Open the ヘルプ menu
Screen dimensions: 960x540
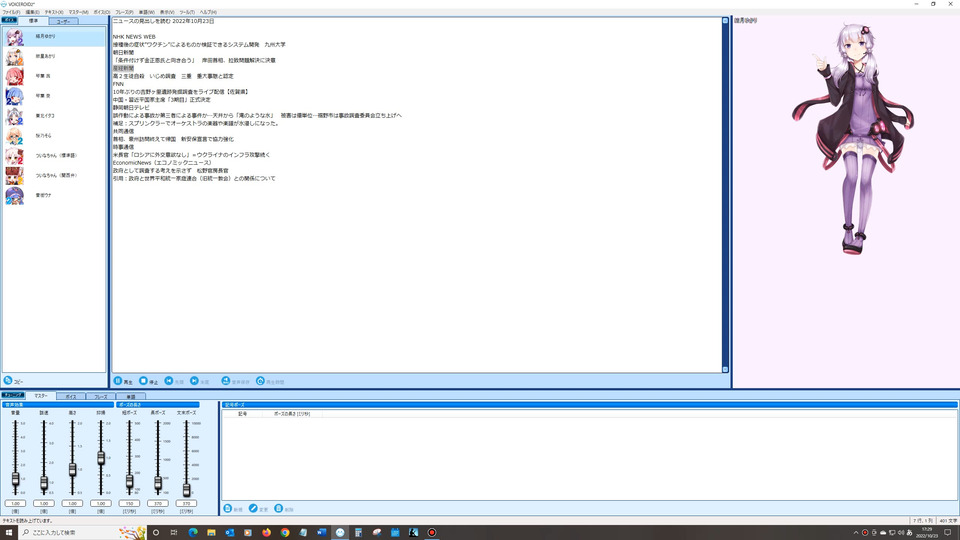pos(208,12)
